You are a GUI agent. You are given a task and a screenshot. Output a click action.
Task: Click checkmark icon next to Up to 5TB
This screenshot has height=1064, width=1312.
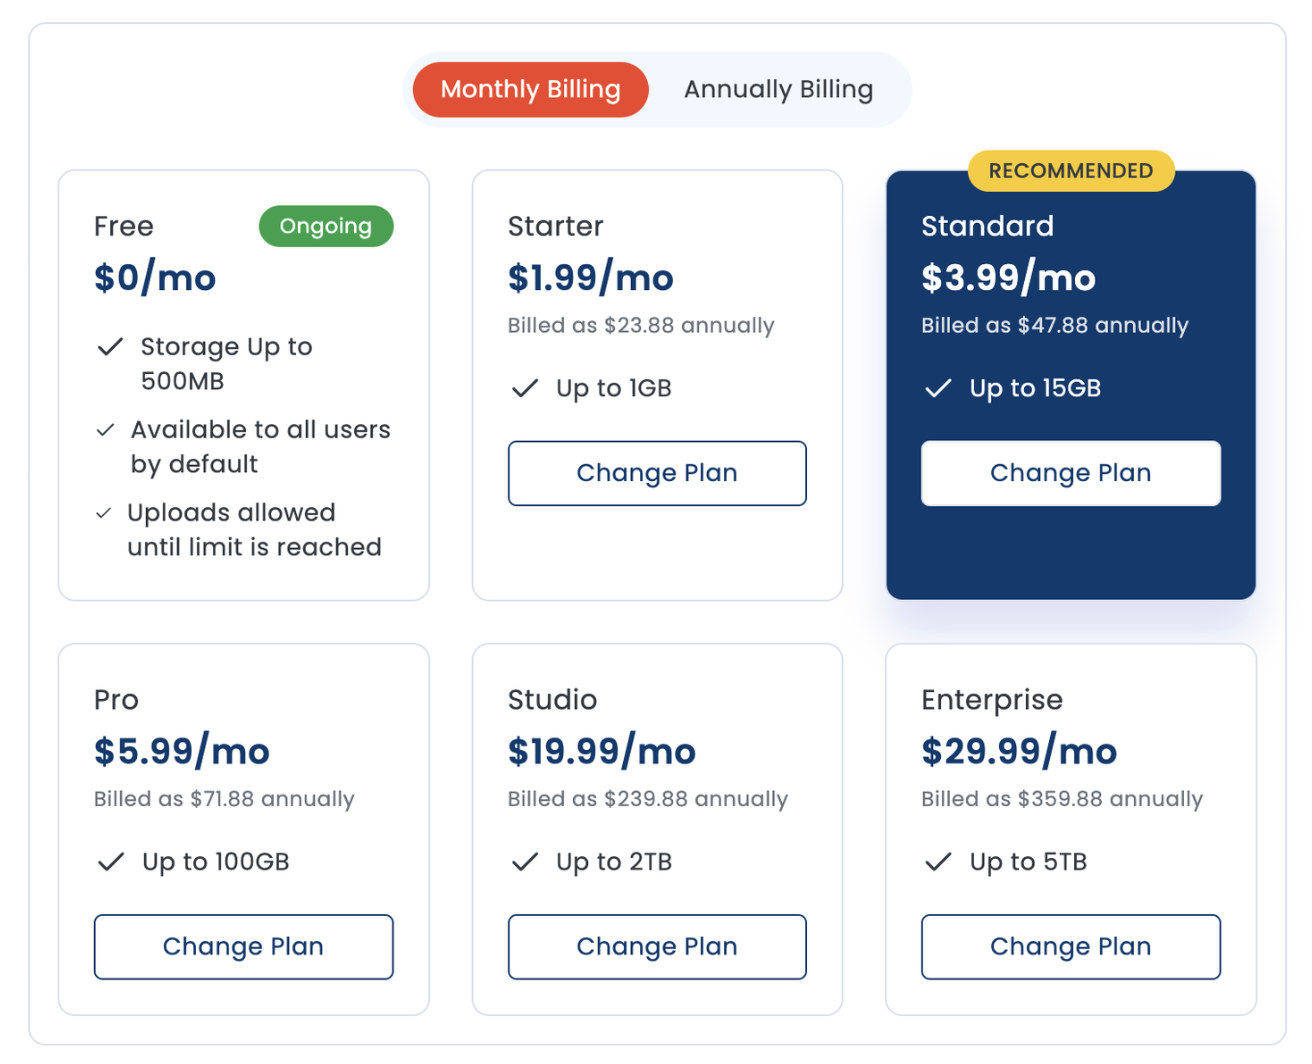(938, 862)
